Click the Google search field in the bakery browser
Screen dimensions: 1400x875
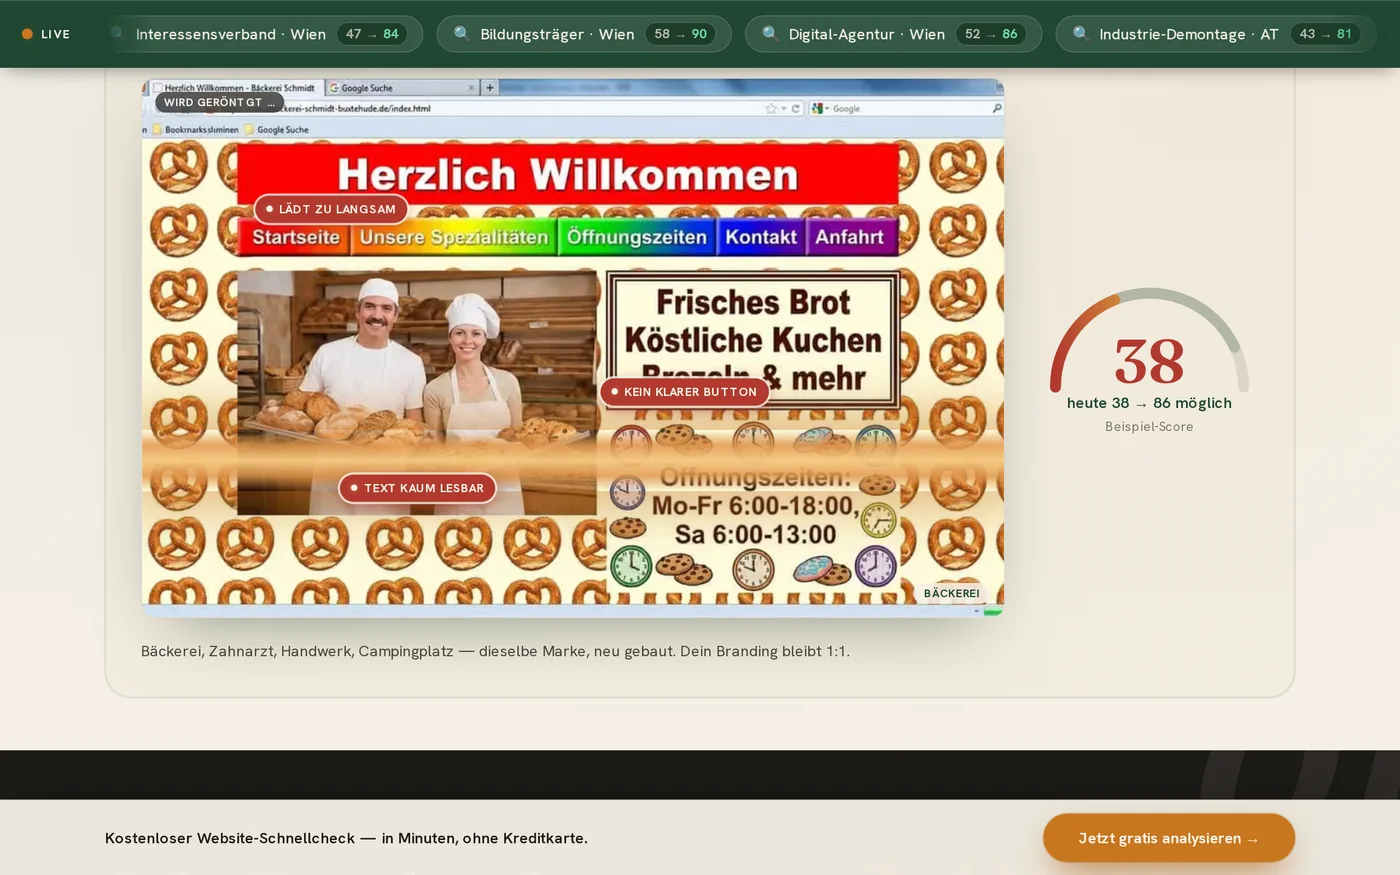point(906,108)
